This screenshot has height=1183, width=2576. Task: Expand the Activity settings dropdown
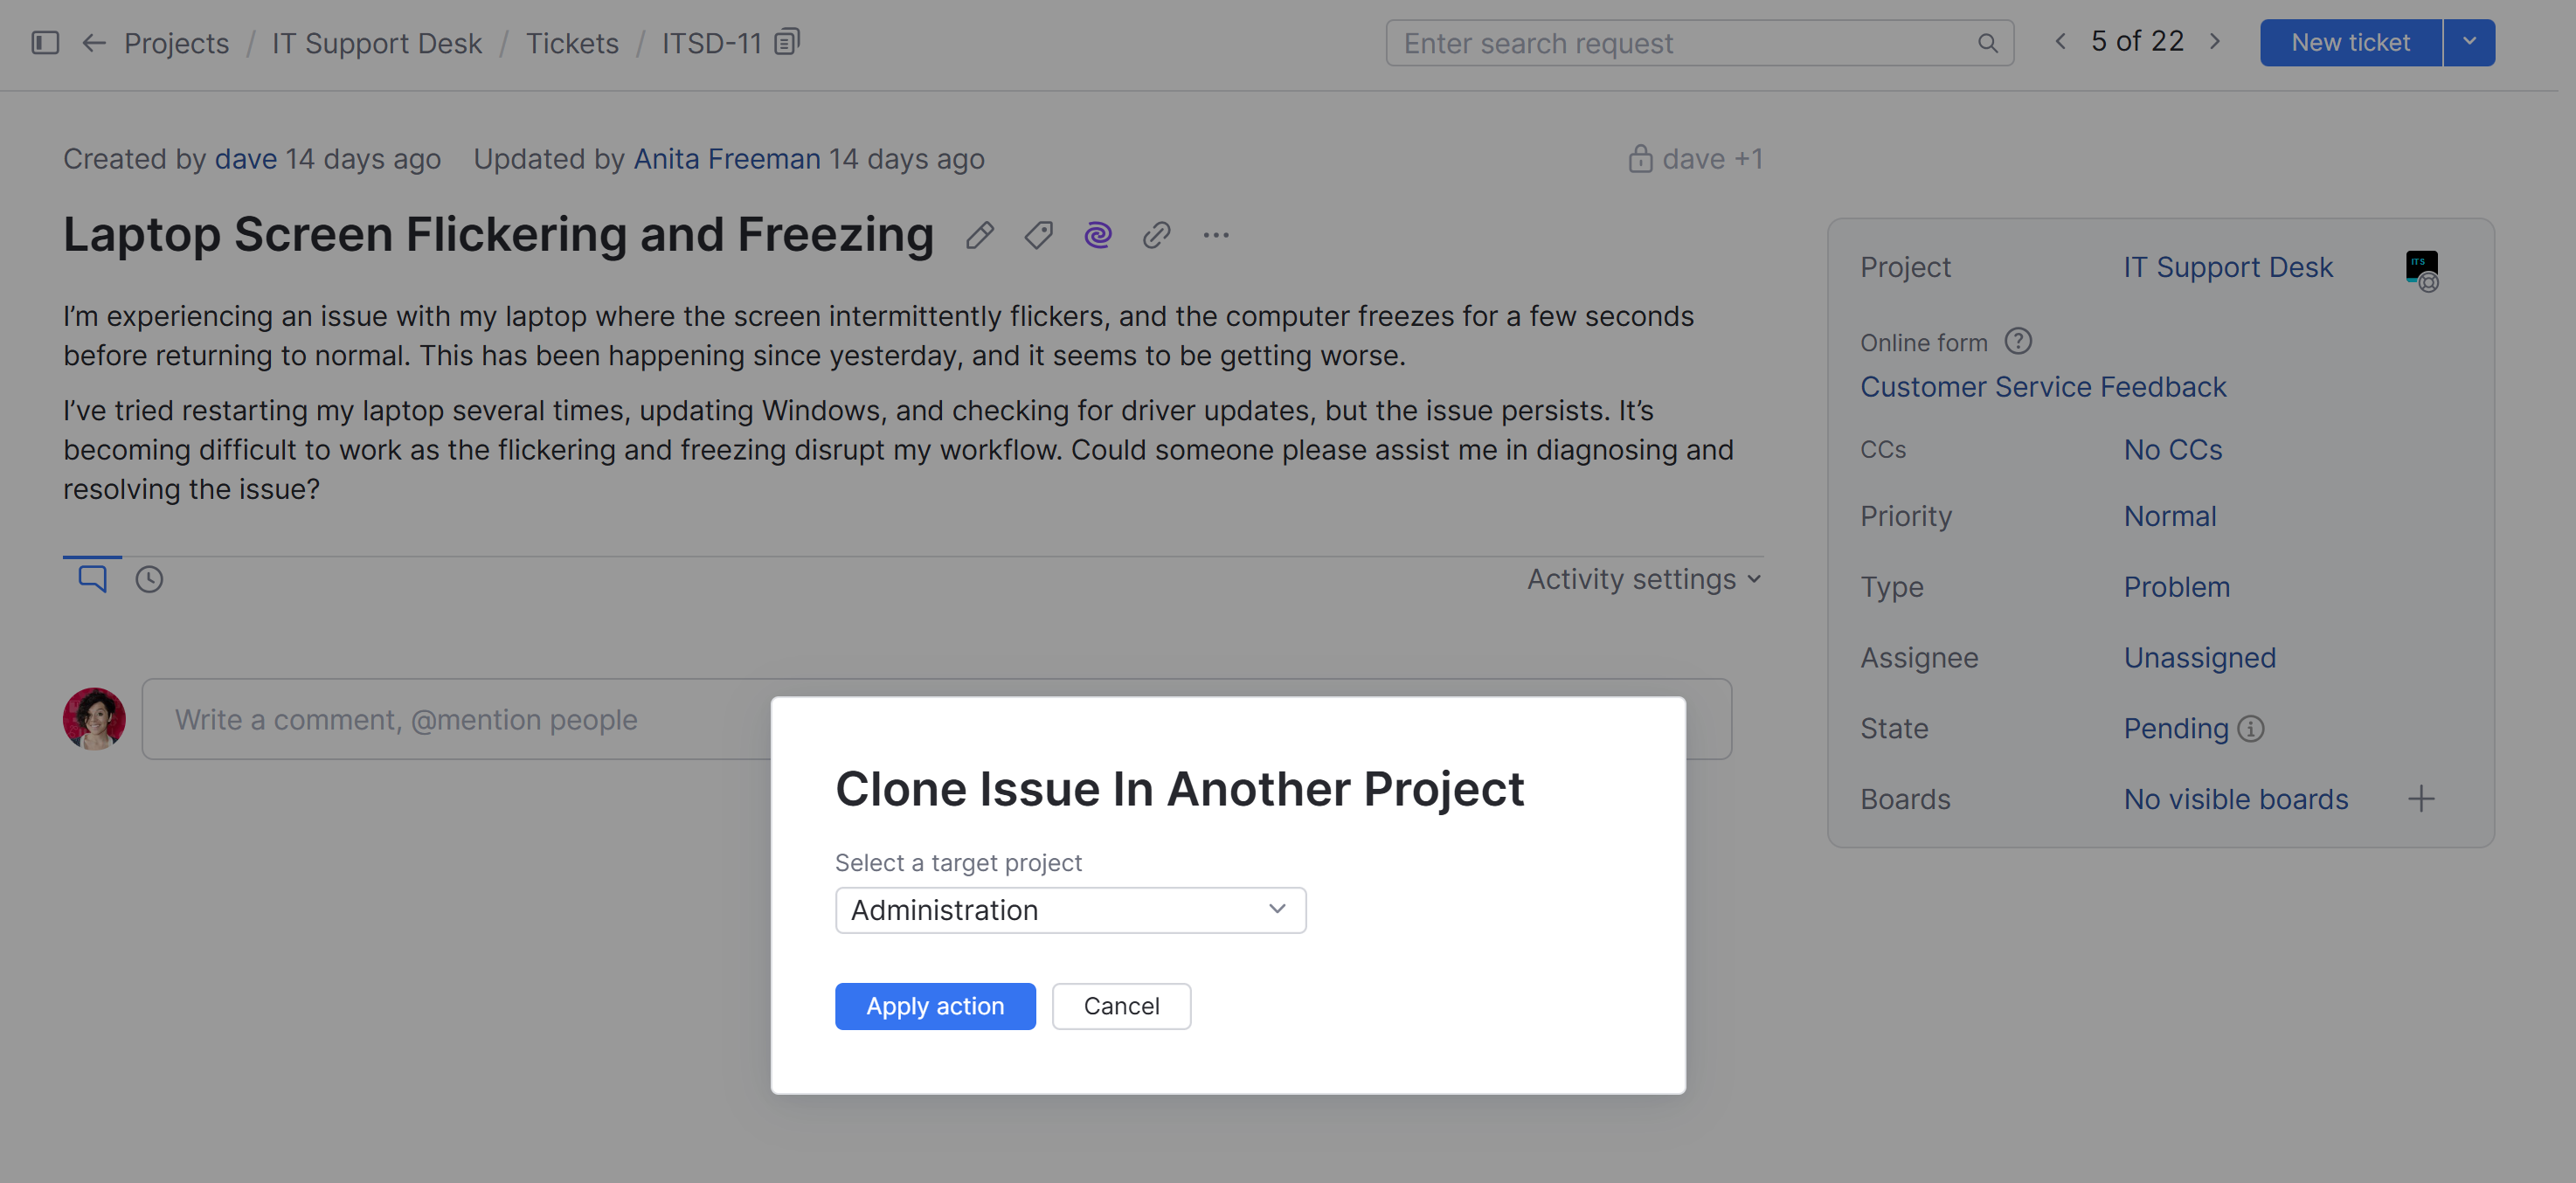pos(1643,579)
